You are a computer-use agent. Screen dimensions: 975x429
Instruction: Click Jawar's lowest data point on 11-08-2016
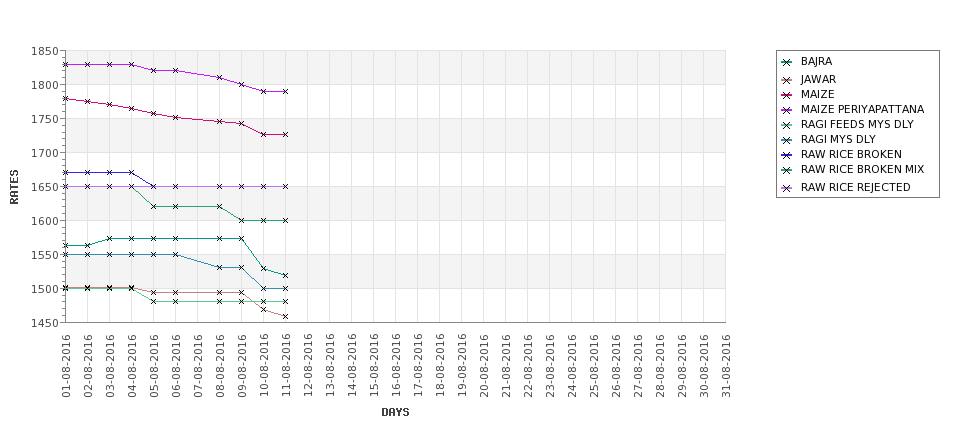pos(285,316)
